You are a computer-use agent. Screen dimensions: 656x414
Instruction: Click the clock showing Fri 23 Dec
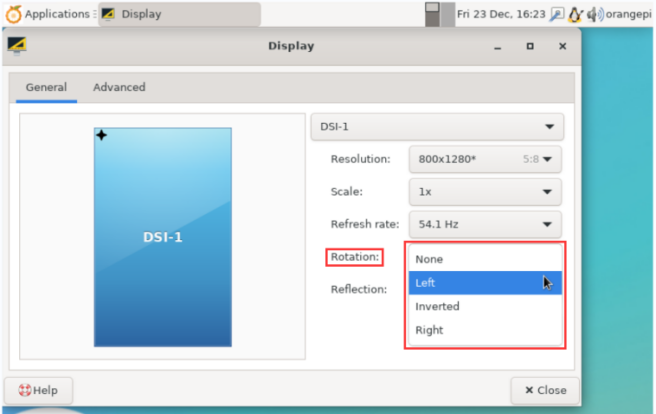(501, 14)
